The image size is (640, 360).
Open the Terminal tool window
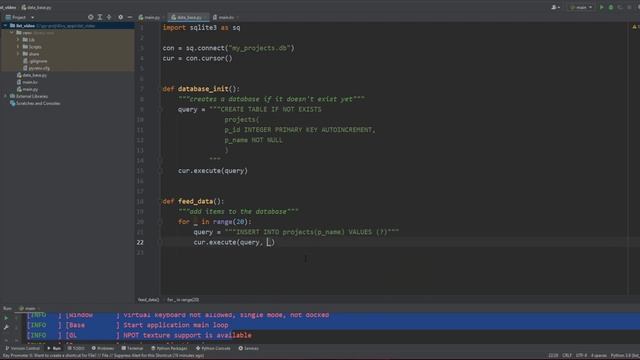tap(133, 348)
